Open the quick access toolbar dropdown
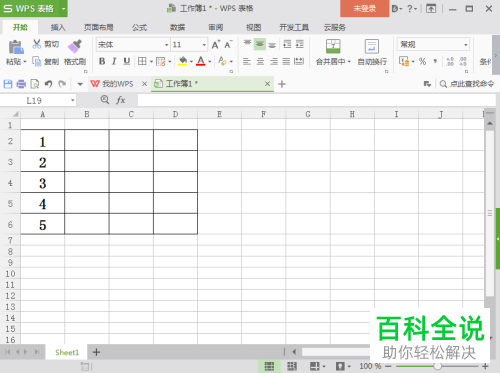500x373 pixels. [80, 84]
